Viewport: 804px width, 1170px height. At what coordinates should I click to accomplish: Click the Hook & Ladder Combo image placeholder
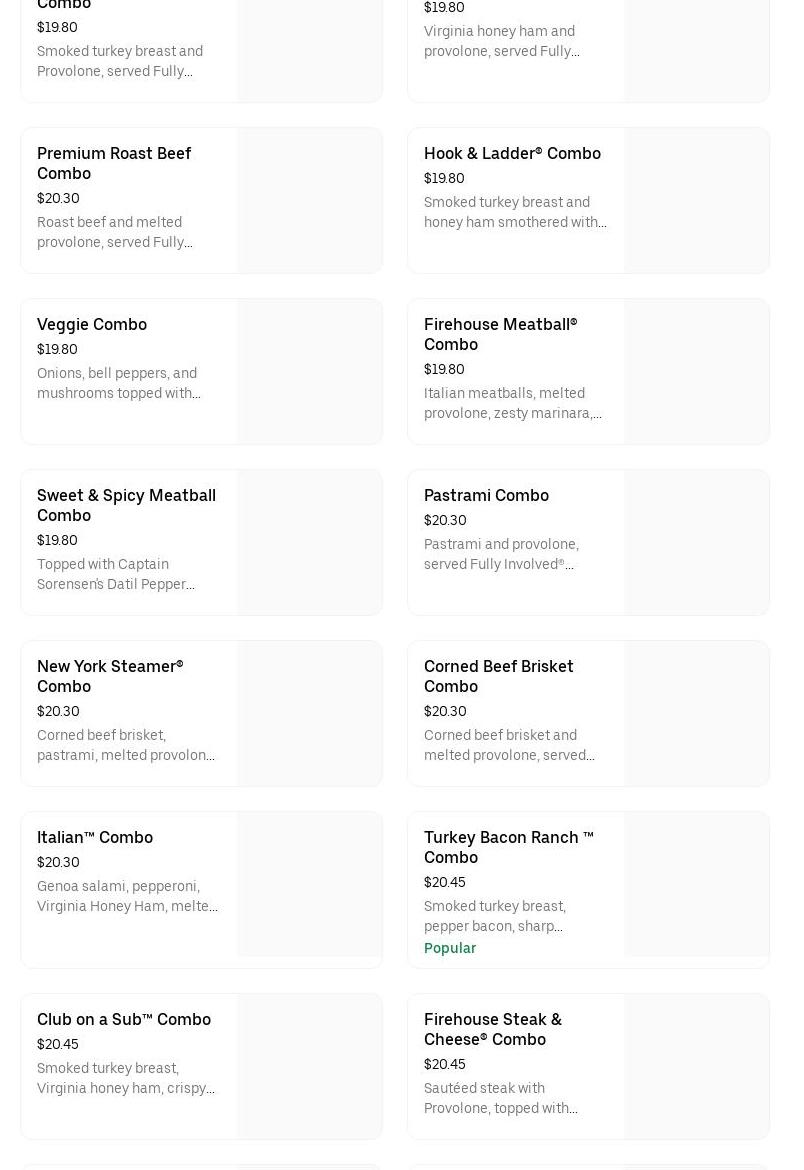tap(696, 200)
